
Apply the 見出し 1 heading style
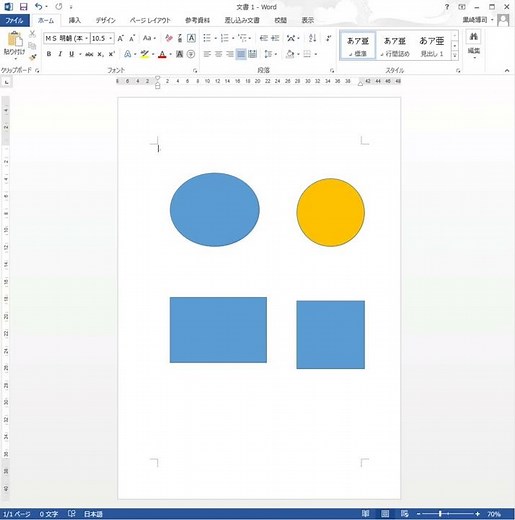coord(432,46)
